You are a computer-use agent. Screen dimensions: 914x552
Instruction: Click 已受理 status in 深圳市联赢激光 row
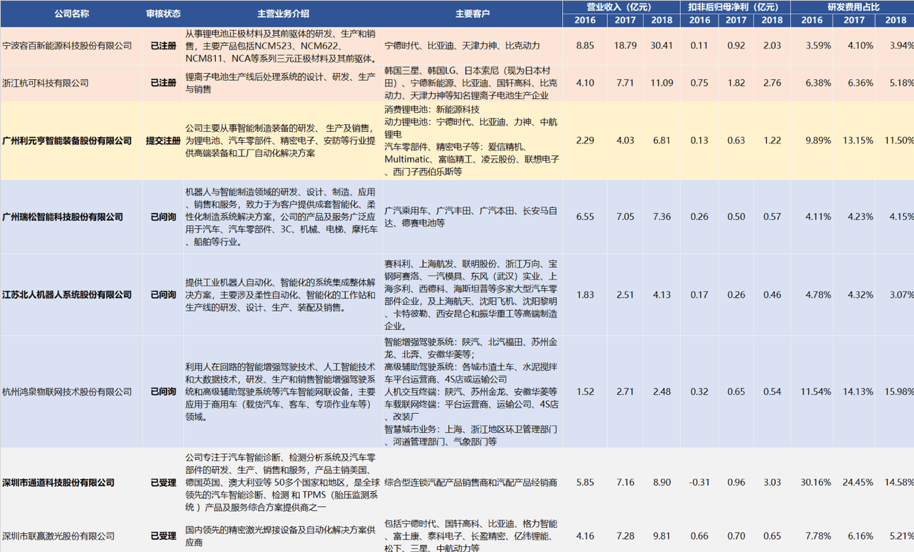click(163, 536)
